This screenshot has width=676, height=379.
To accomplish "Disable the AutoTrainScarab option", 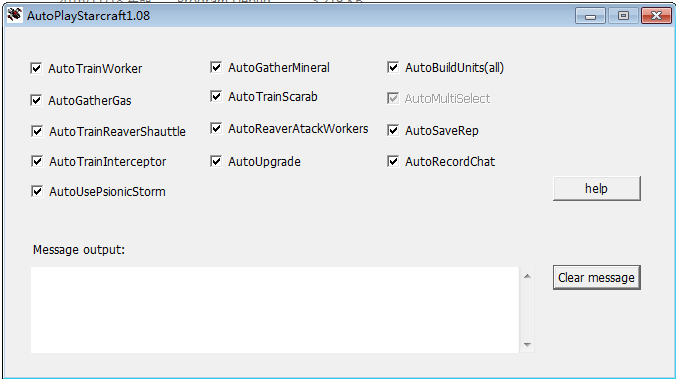I will click(216, 96).
